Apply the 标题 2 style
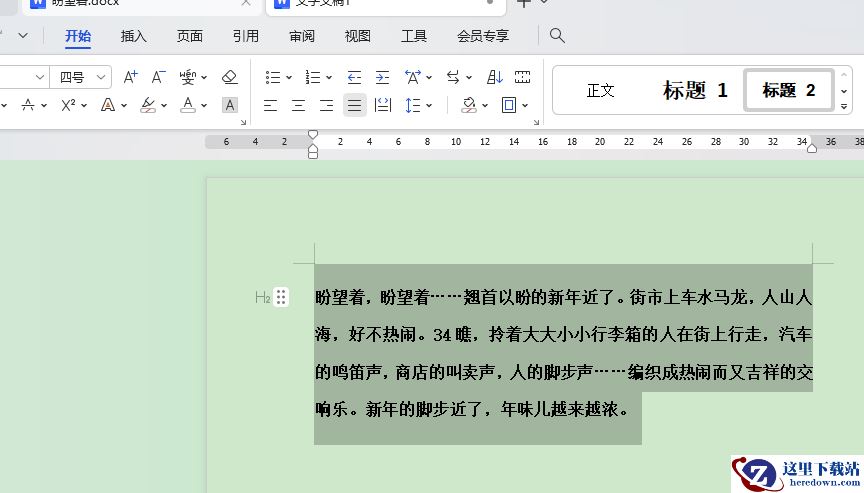Screen dimensions: 864x493 (788, 90)
